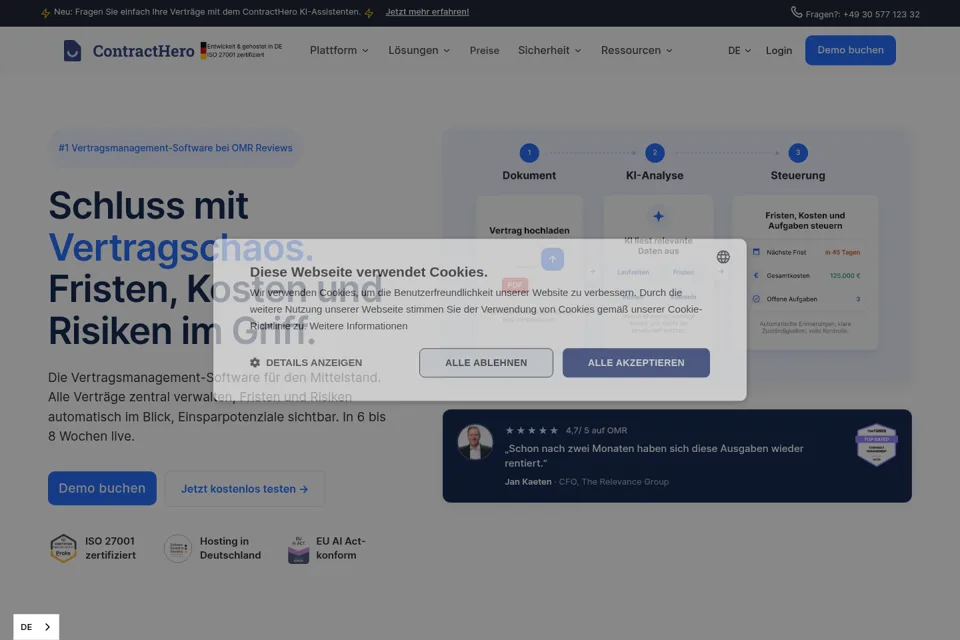This screenshot has height=640, width=960.
Task: Click Jetzt mehr erfahren! link
Action: tap(427, 12)
